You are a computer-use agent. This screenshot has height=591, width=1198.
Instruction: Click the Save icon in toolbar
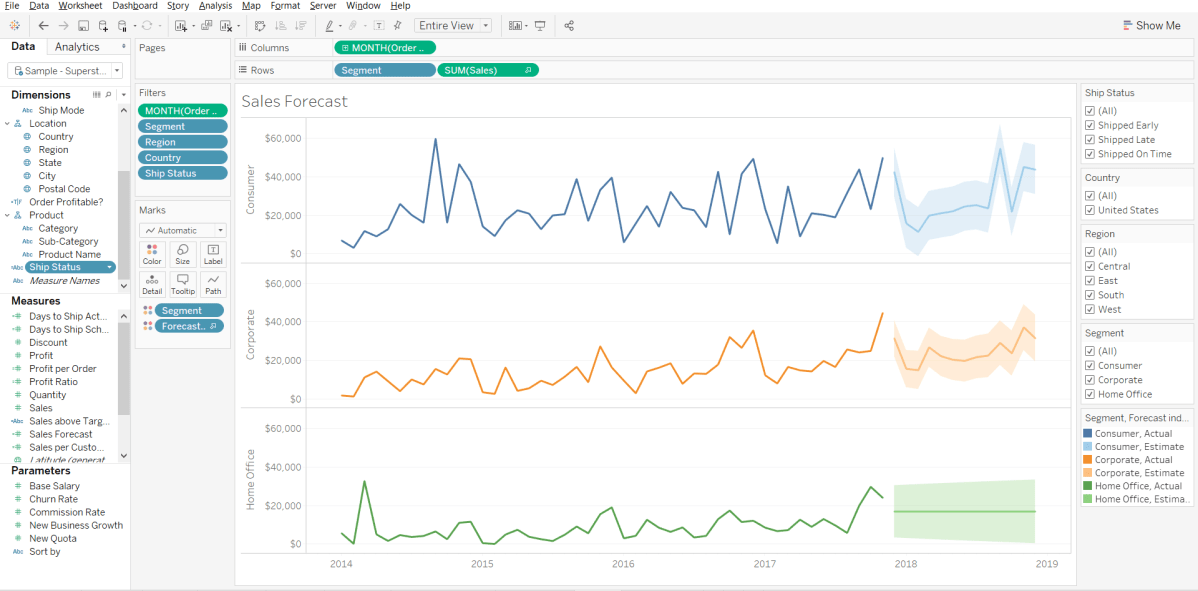(x=84, y=26)
